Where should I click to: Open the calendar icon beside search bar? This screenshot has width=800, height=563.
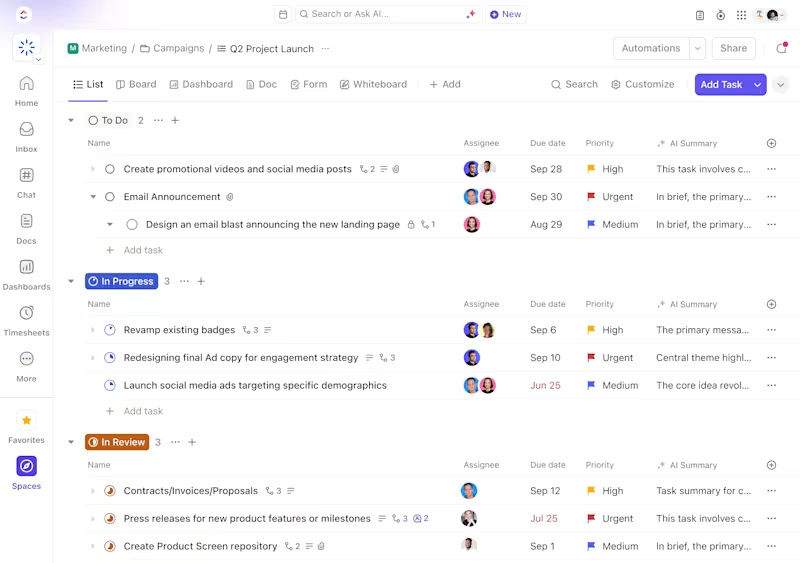point(283,14)
